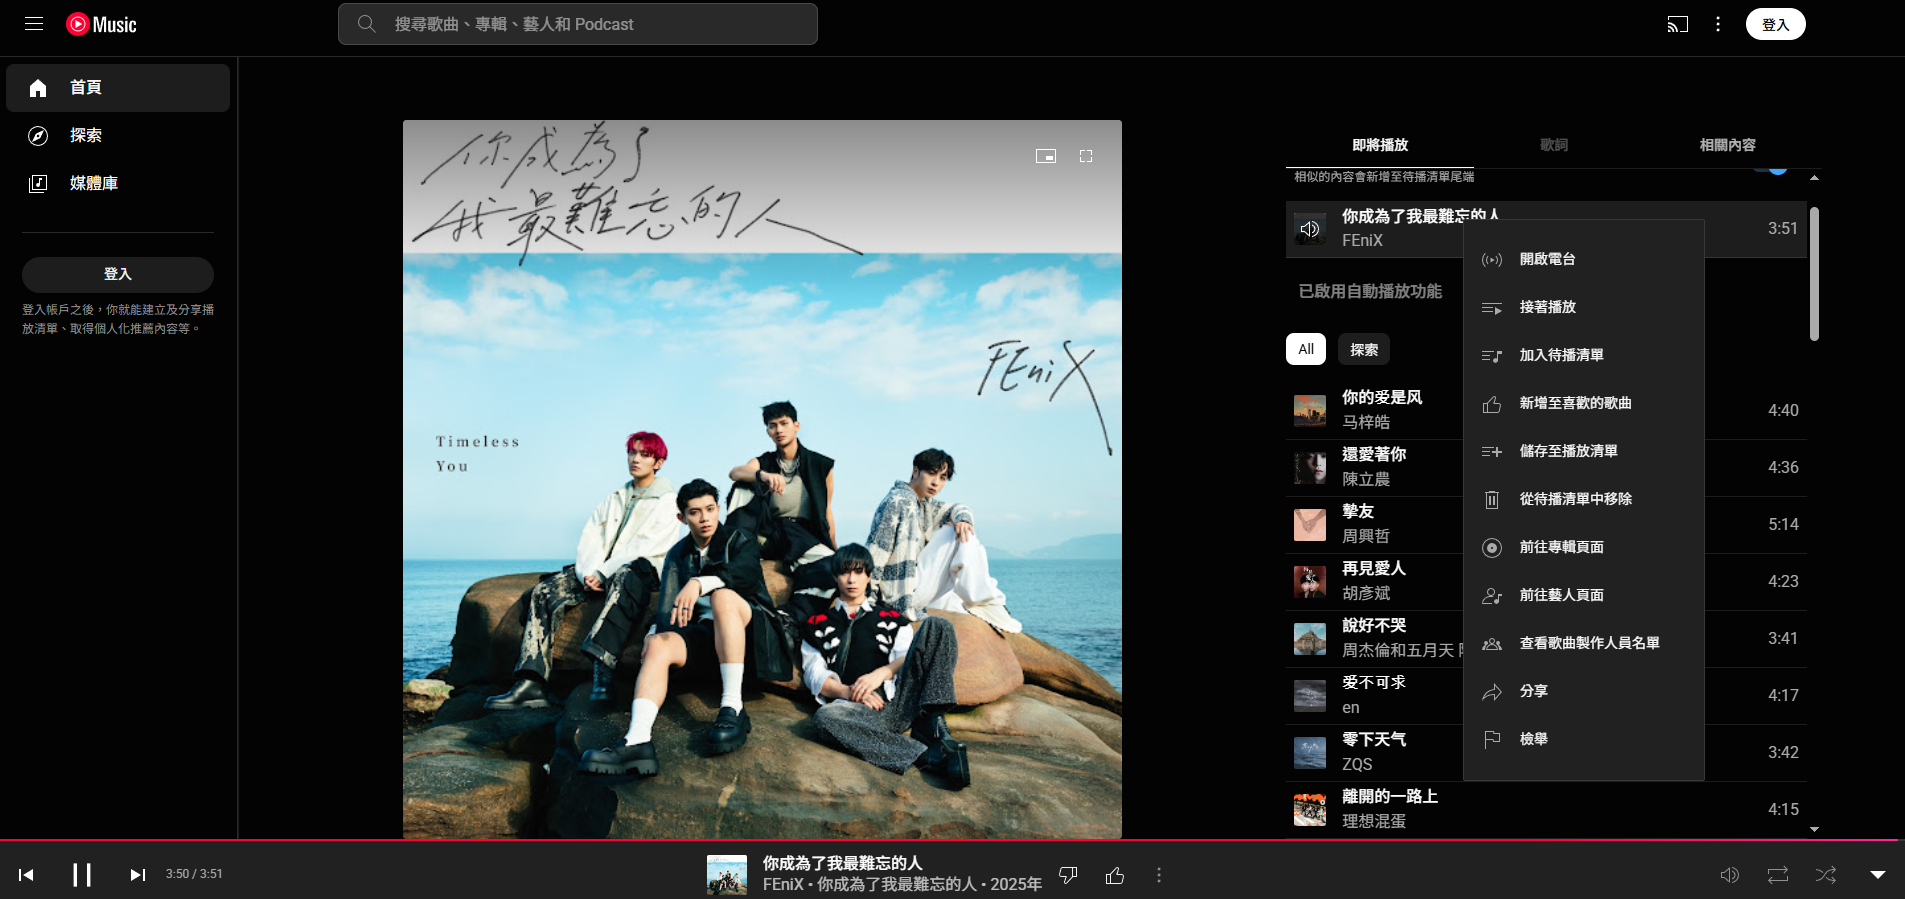Select Share menu item

[x=1584, y=691]
